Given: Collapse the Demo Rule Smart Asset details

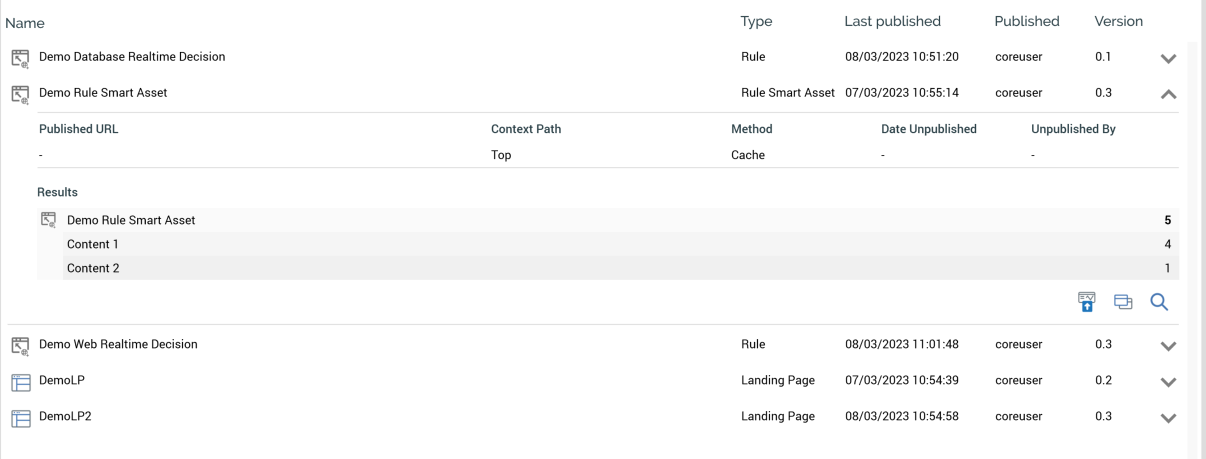Looking at the screenshot, I should pos(1167,94).
